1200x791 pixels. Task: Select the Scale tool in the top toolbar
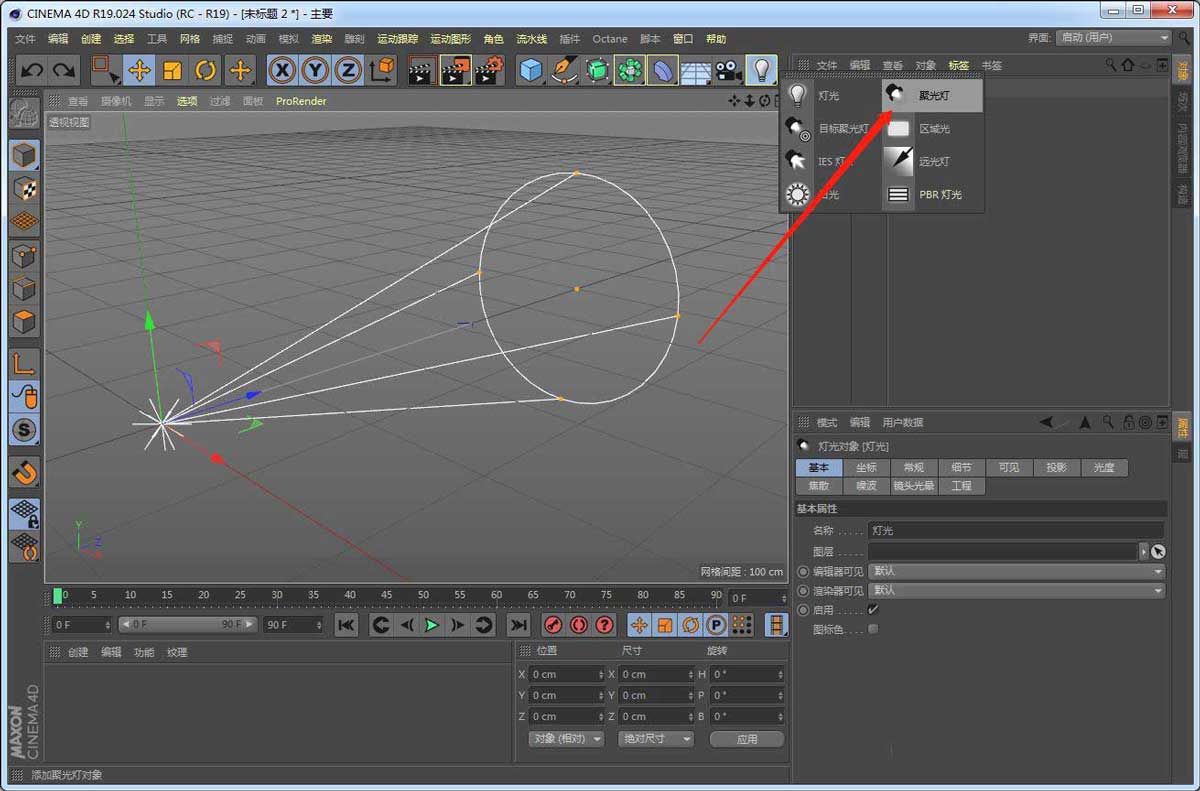tap(173, 70)
